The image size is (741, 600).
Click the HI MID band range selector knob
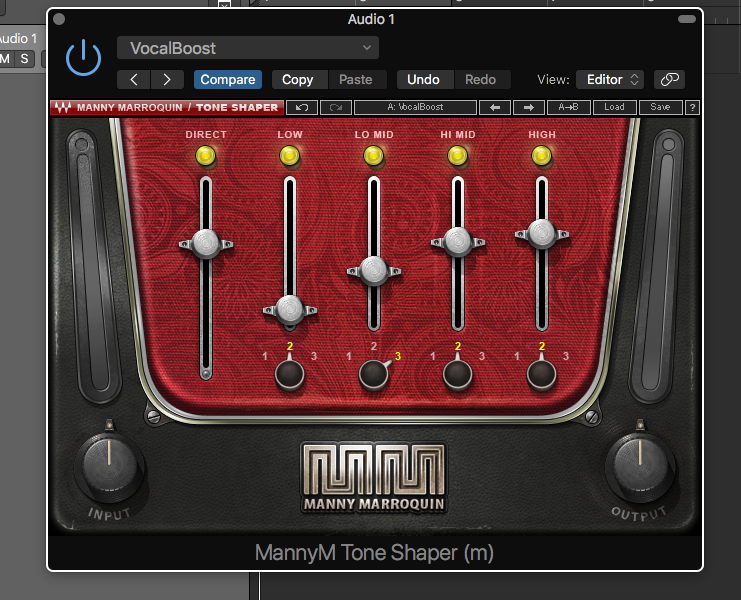(457, 375)
